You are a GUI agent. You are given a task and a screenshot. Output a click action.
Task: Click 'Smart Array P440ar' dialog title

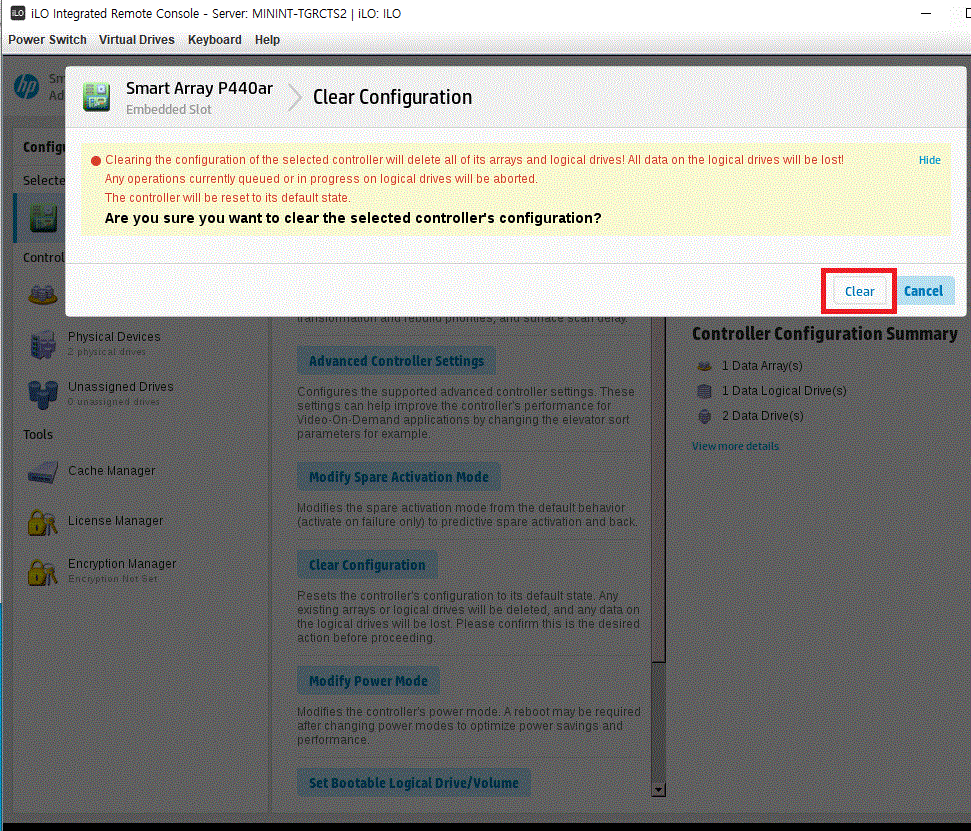click(x=199, y=89)
